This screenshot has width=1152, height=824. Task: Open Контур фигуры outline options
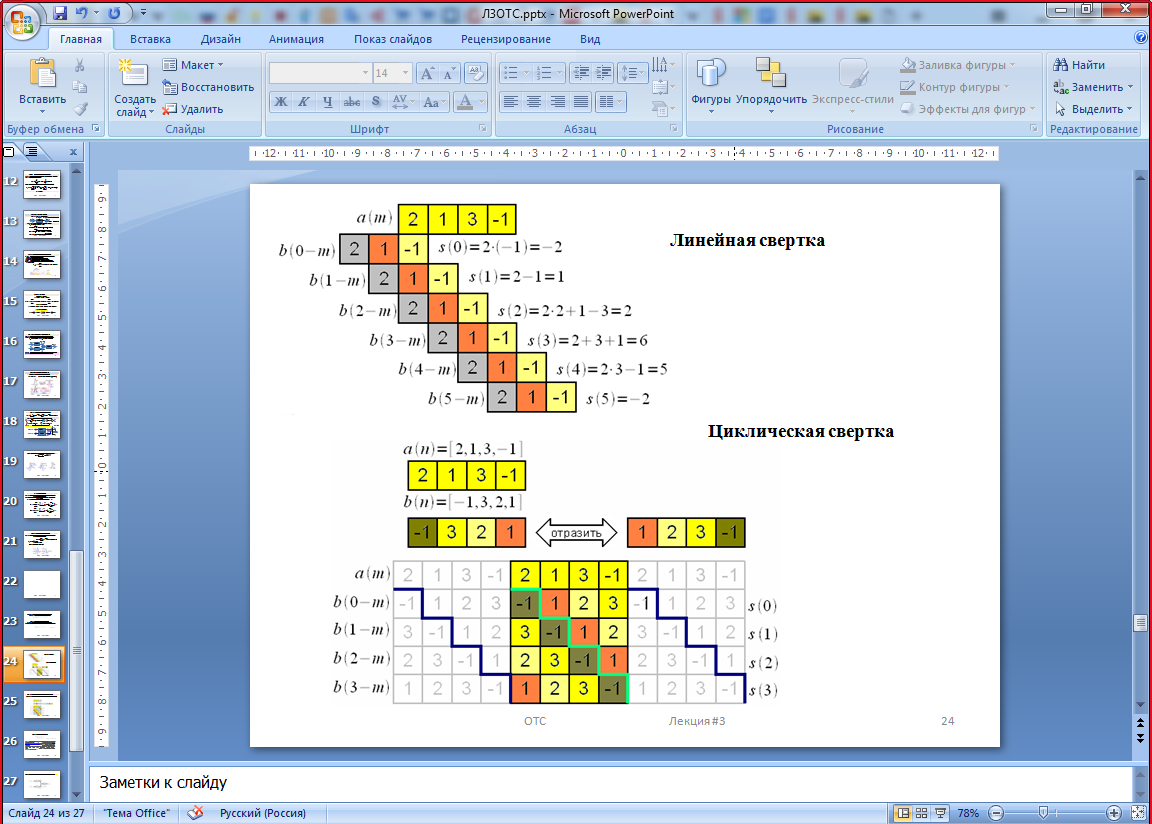tap(954, 87)
